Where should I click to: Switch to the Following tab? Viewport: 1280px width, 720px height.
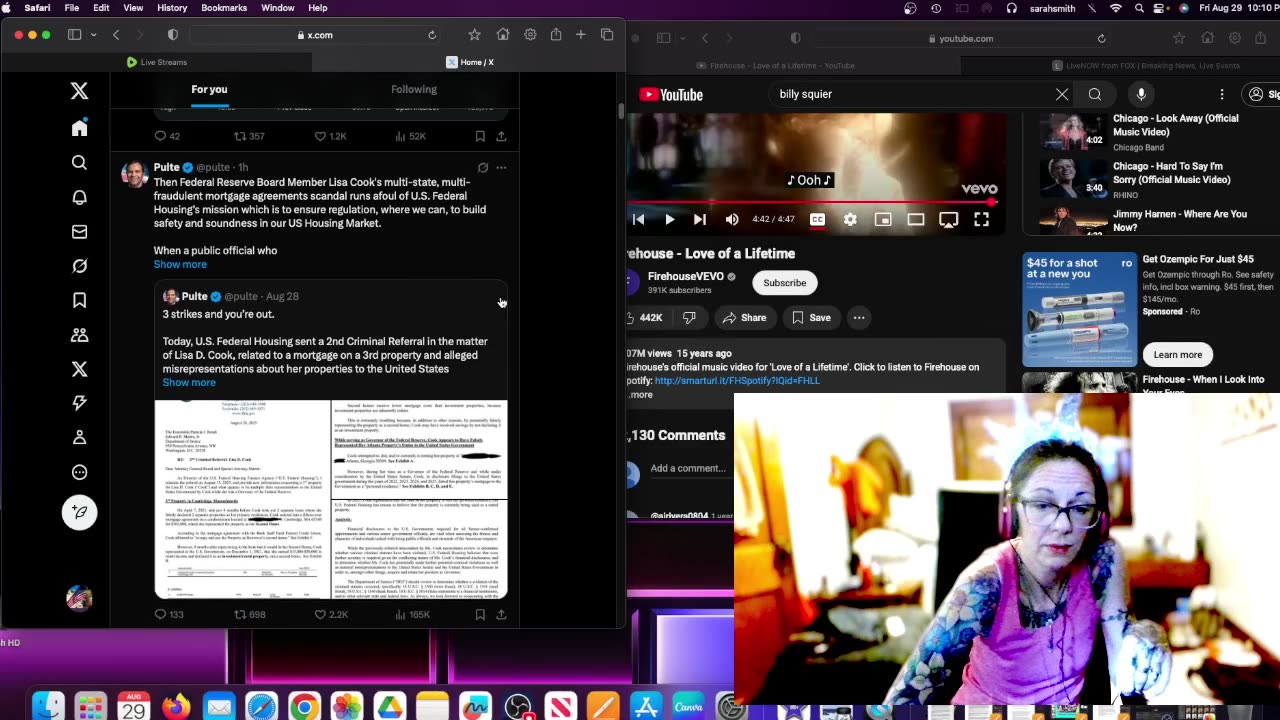click(414, 89)
